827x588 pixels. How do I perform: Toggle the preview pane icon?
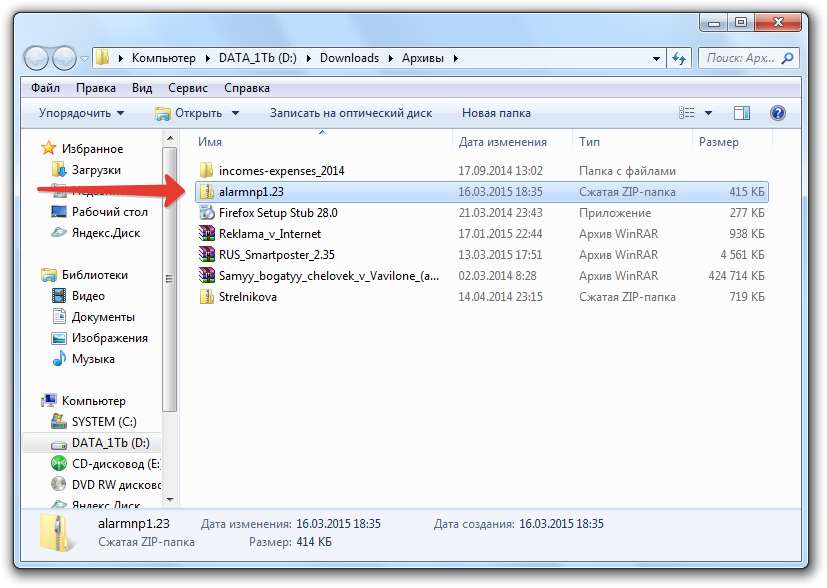coord(741,112)
